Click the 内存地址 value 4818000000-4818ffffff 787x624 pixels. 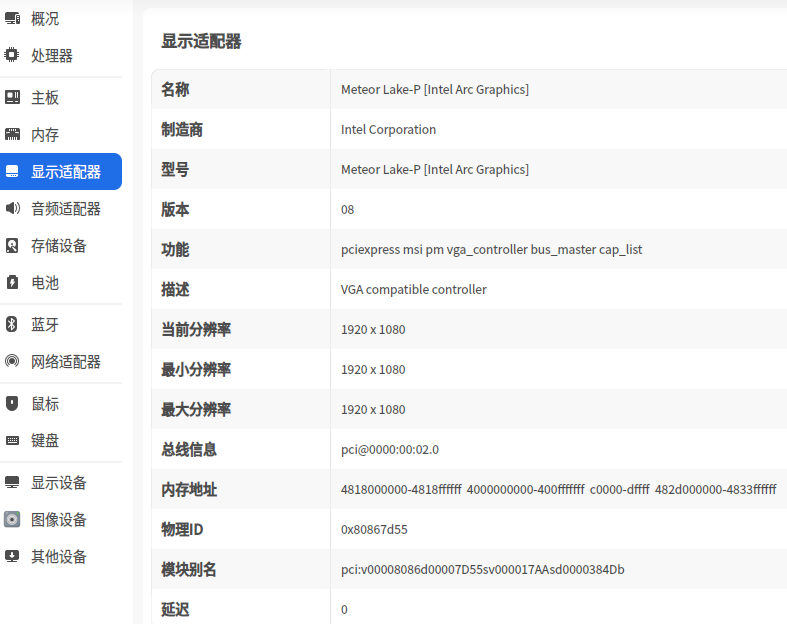pyautogui.click(x=559, y=489)
